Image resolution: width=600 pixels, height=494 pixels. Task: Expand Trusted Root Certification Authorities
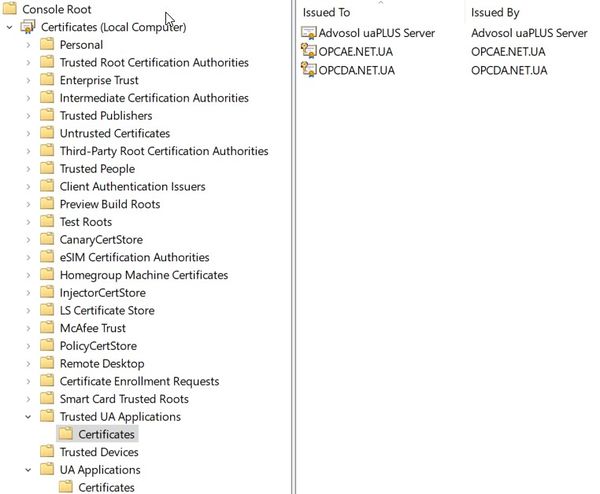28,62
